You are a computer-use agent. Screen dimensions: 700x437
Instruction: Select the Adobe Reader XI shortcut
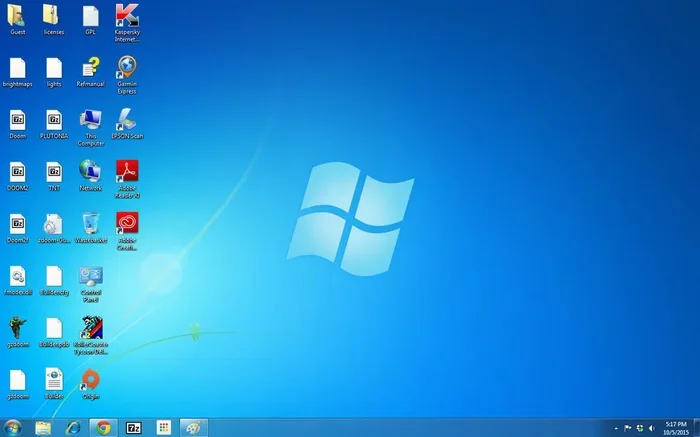[127, 171]
